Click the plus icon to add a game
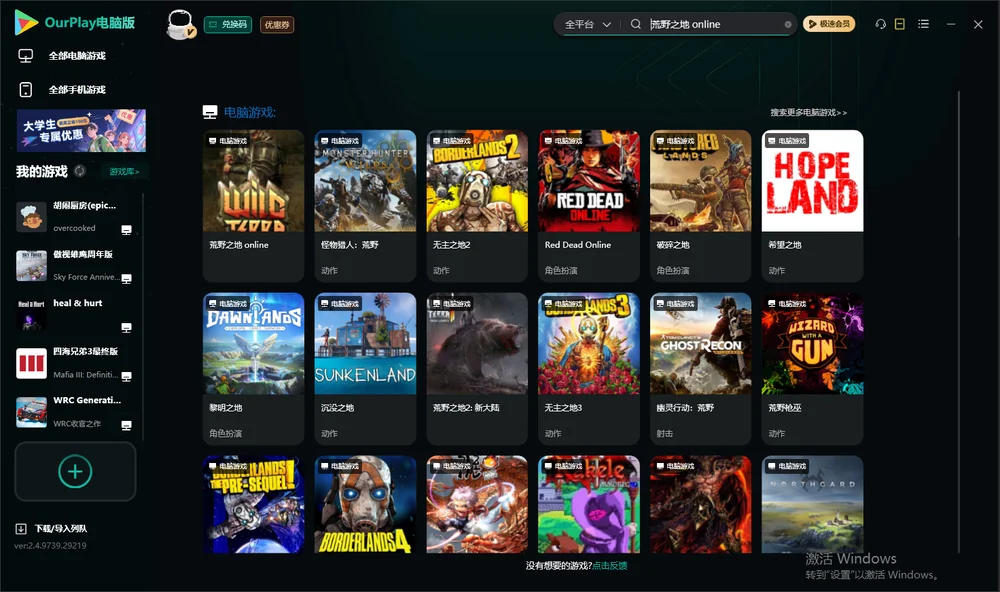Image resolution: width=1000 pixels, height=592 pixels. [x=75, y=471]
